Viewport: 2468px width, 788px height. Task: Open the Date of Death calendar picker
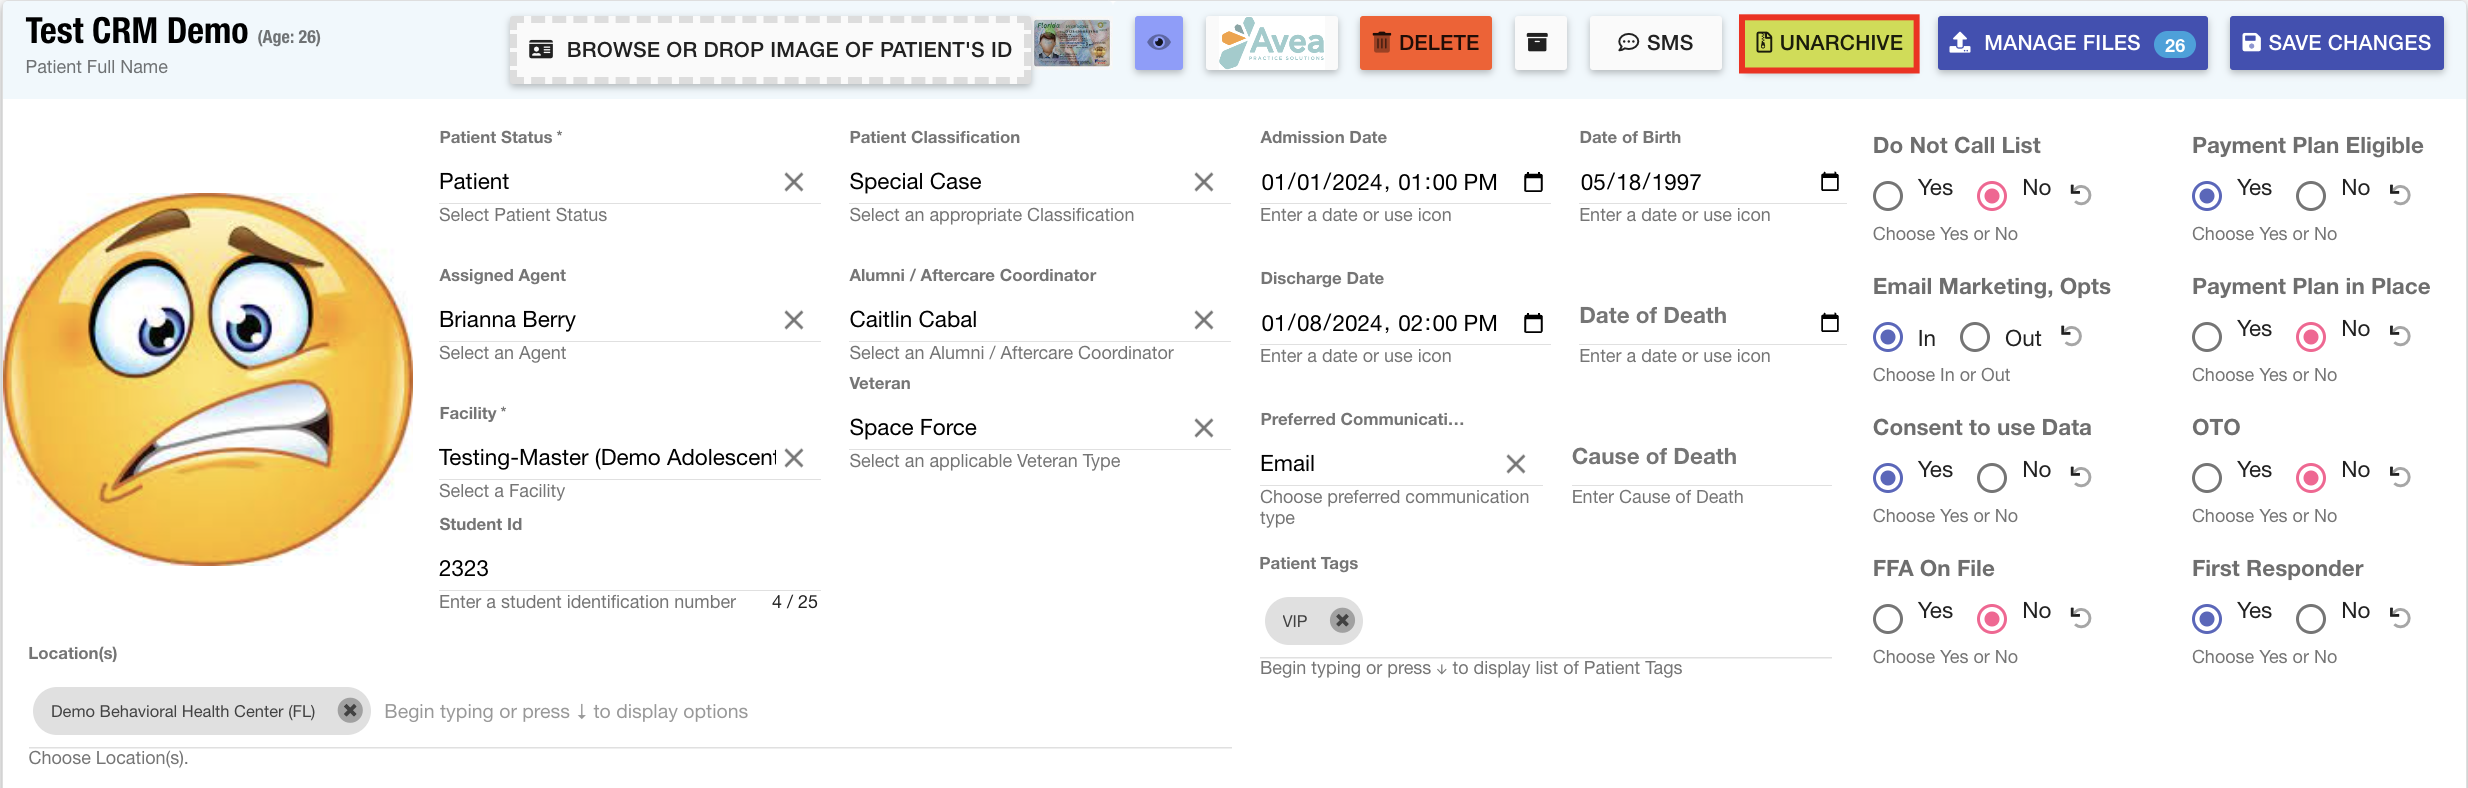(x=1829, y=322)
